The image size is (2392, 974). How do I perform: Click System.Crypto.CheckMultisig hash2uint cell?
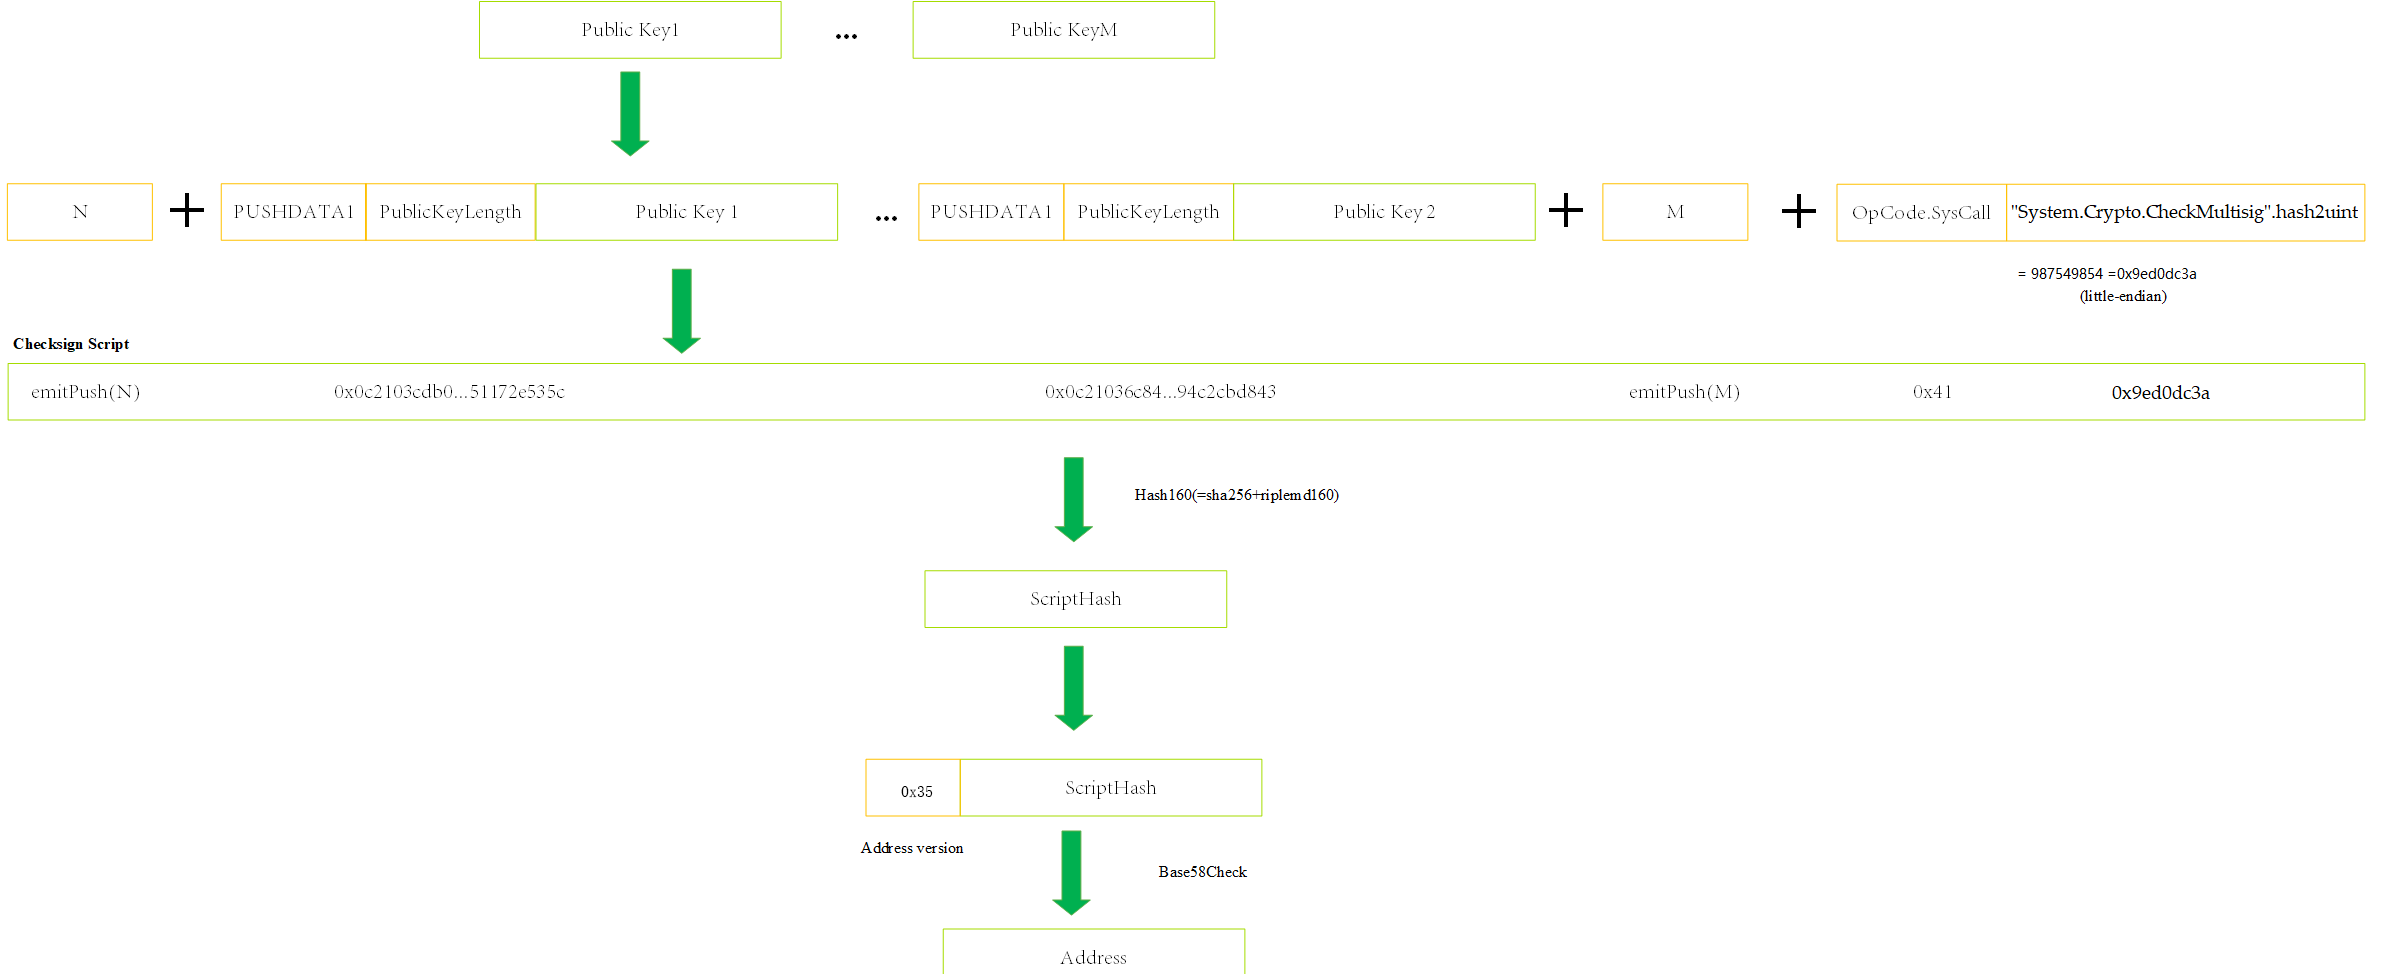2186,213
